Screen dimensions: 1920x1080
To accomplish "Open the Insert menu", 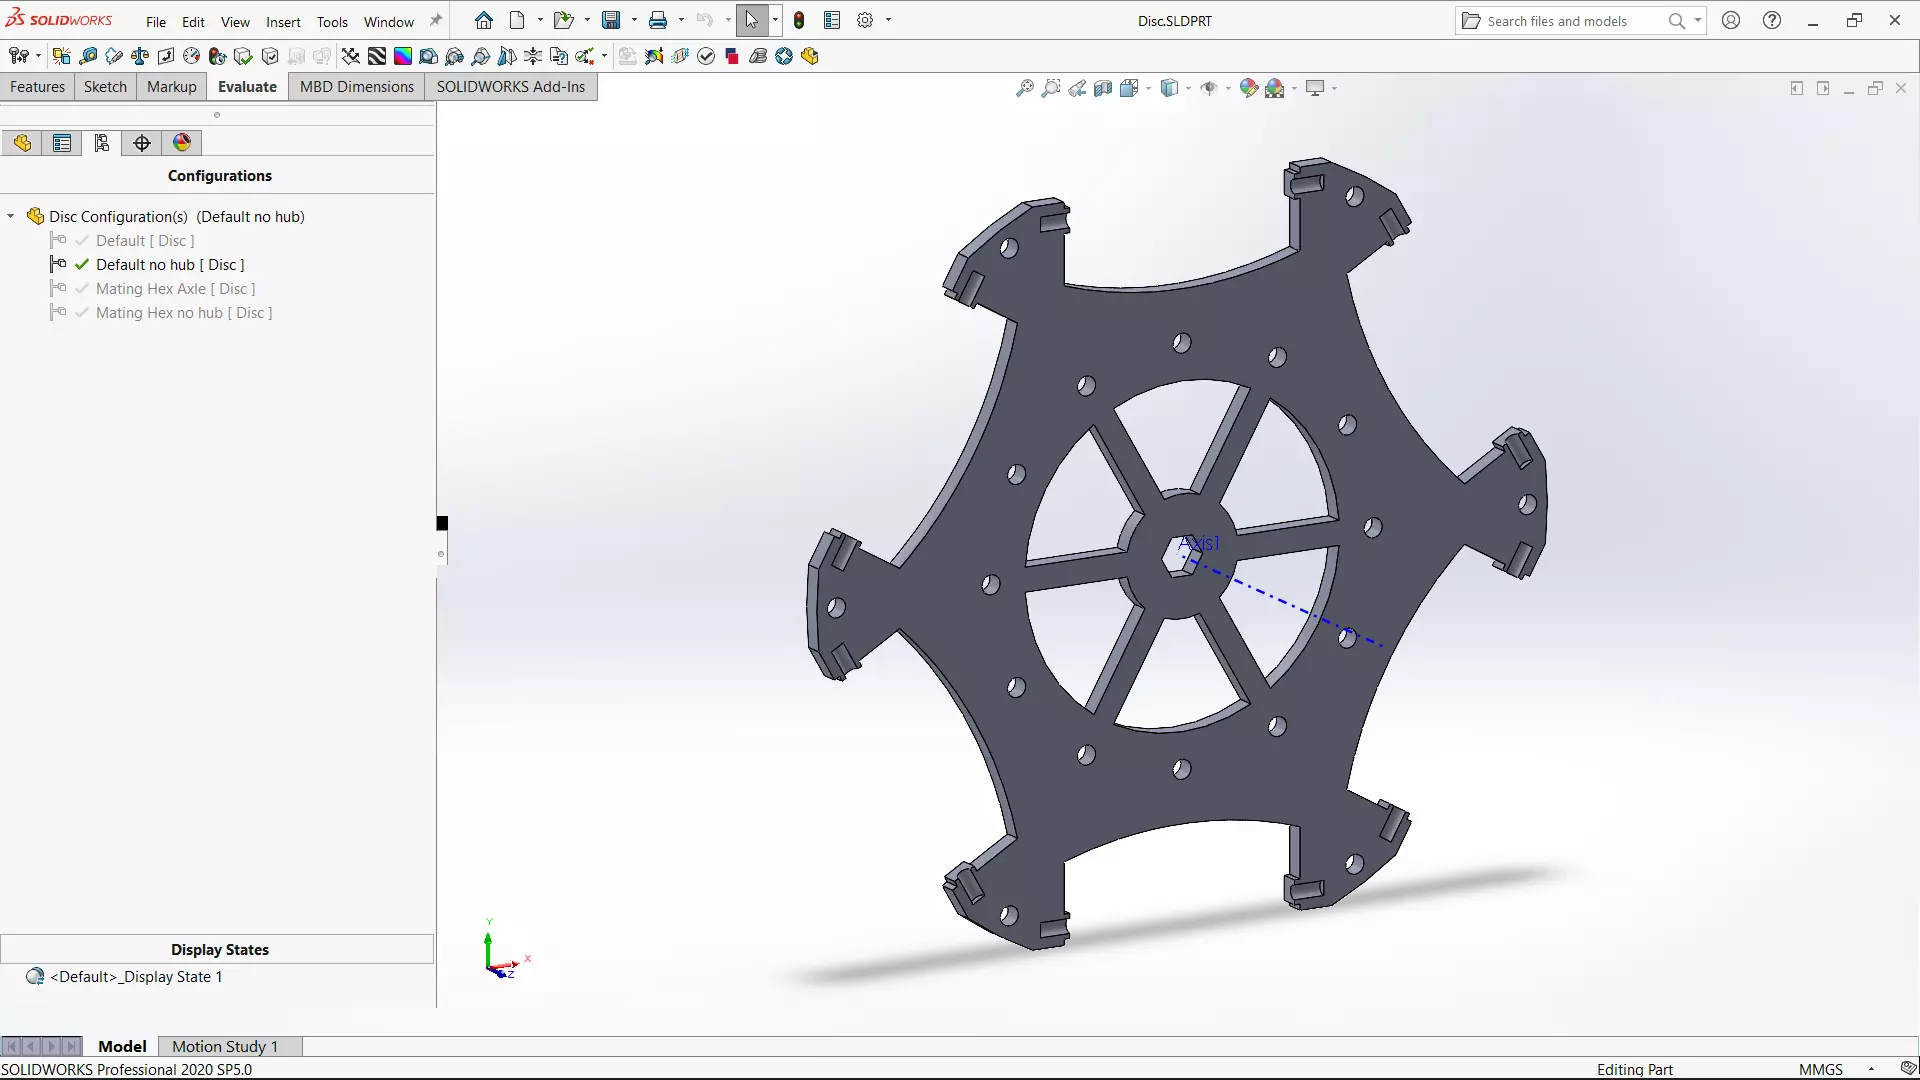I will [x=283, y=21].
